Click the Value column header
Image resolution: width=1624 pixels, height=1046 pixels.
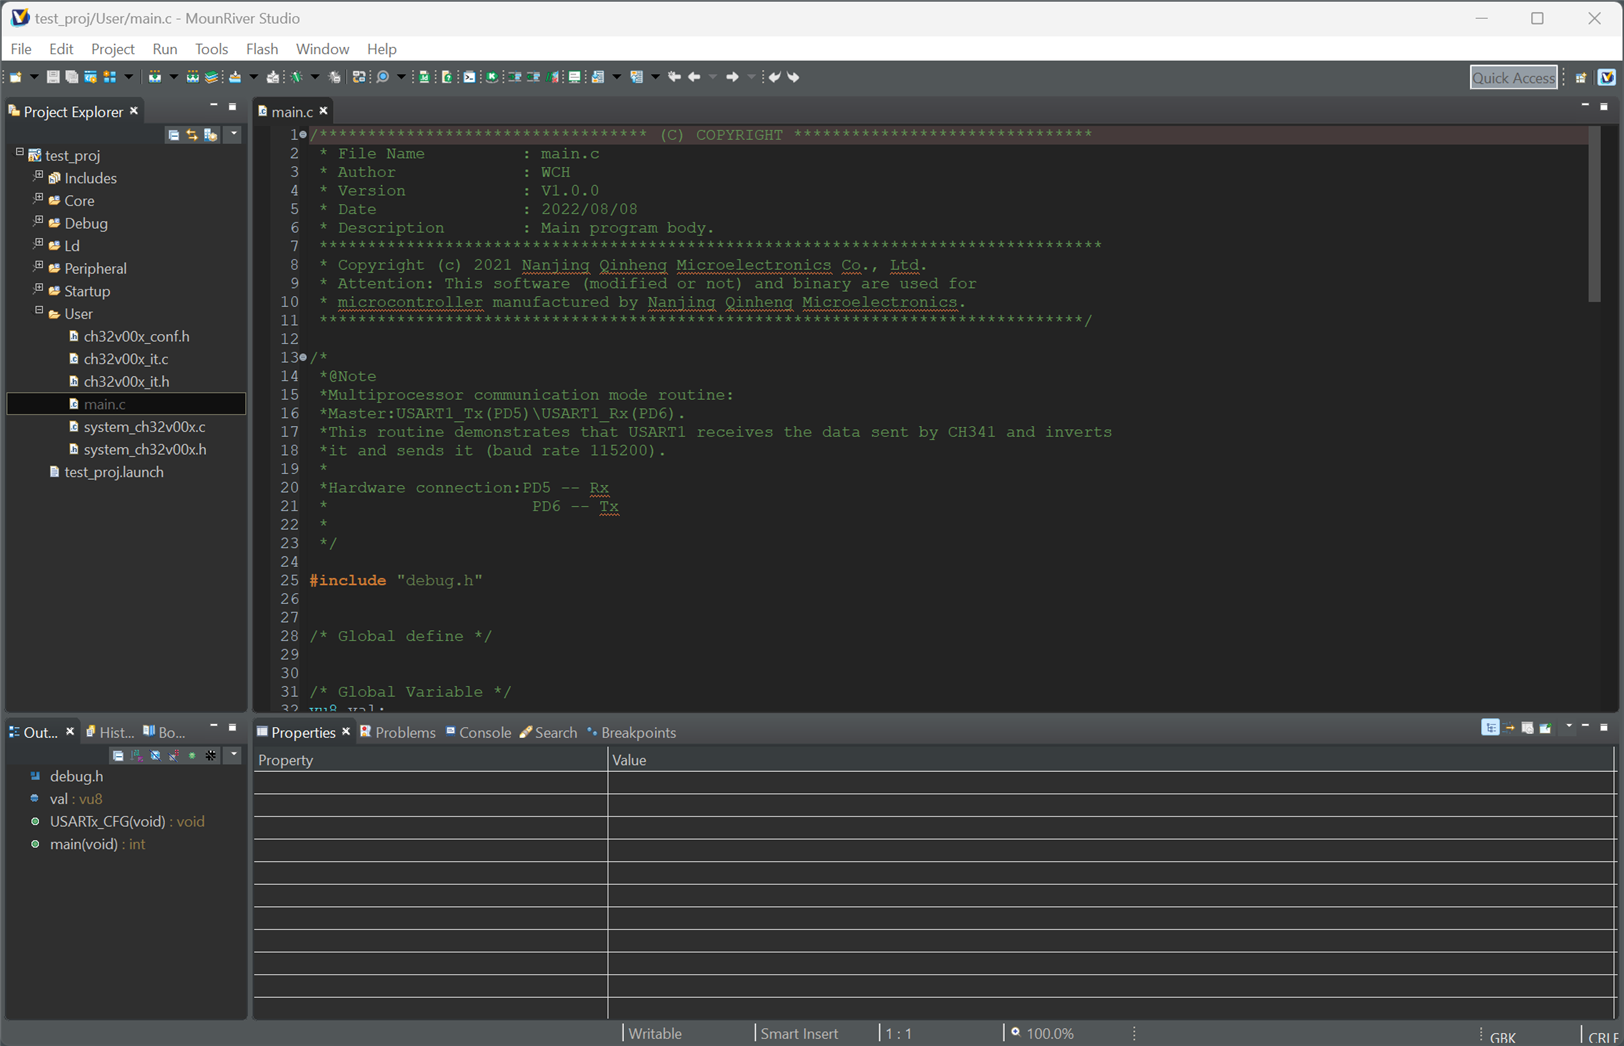tap(1111, 760)
